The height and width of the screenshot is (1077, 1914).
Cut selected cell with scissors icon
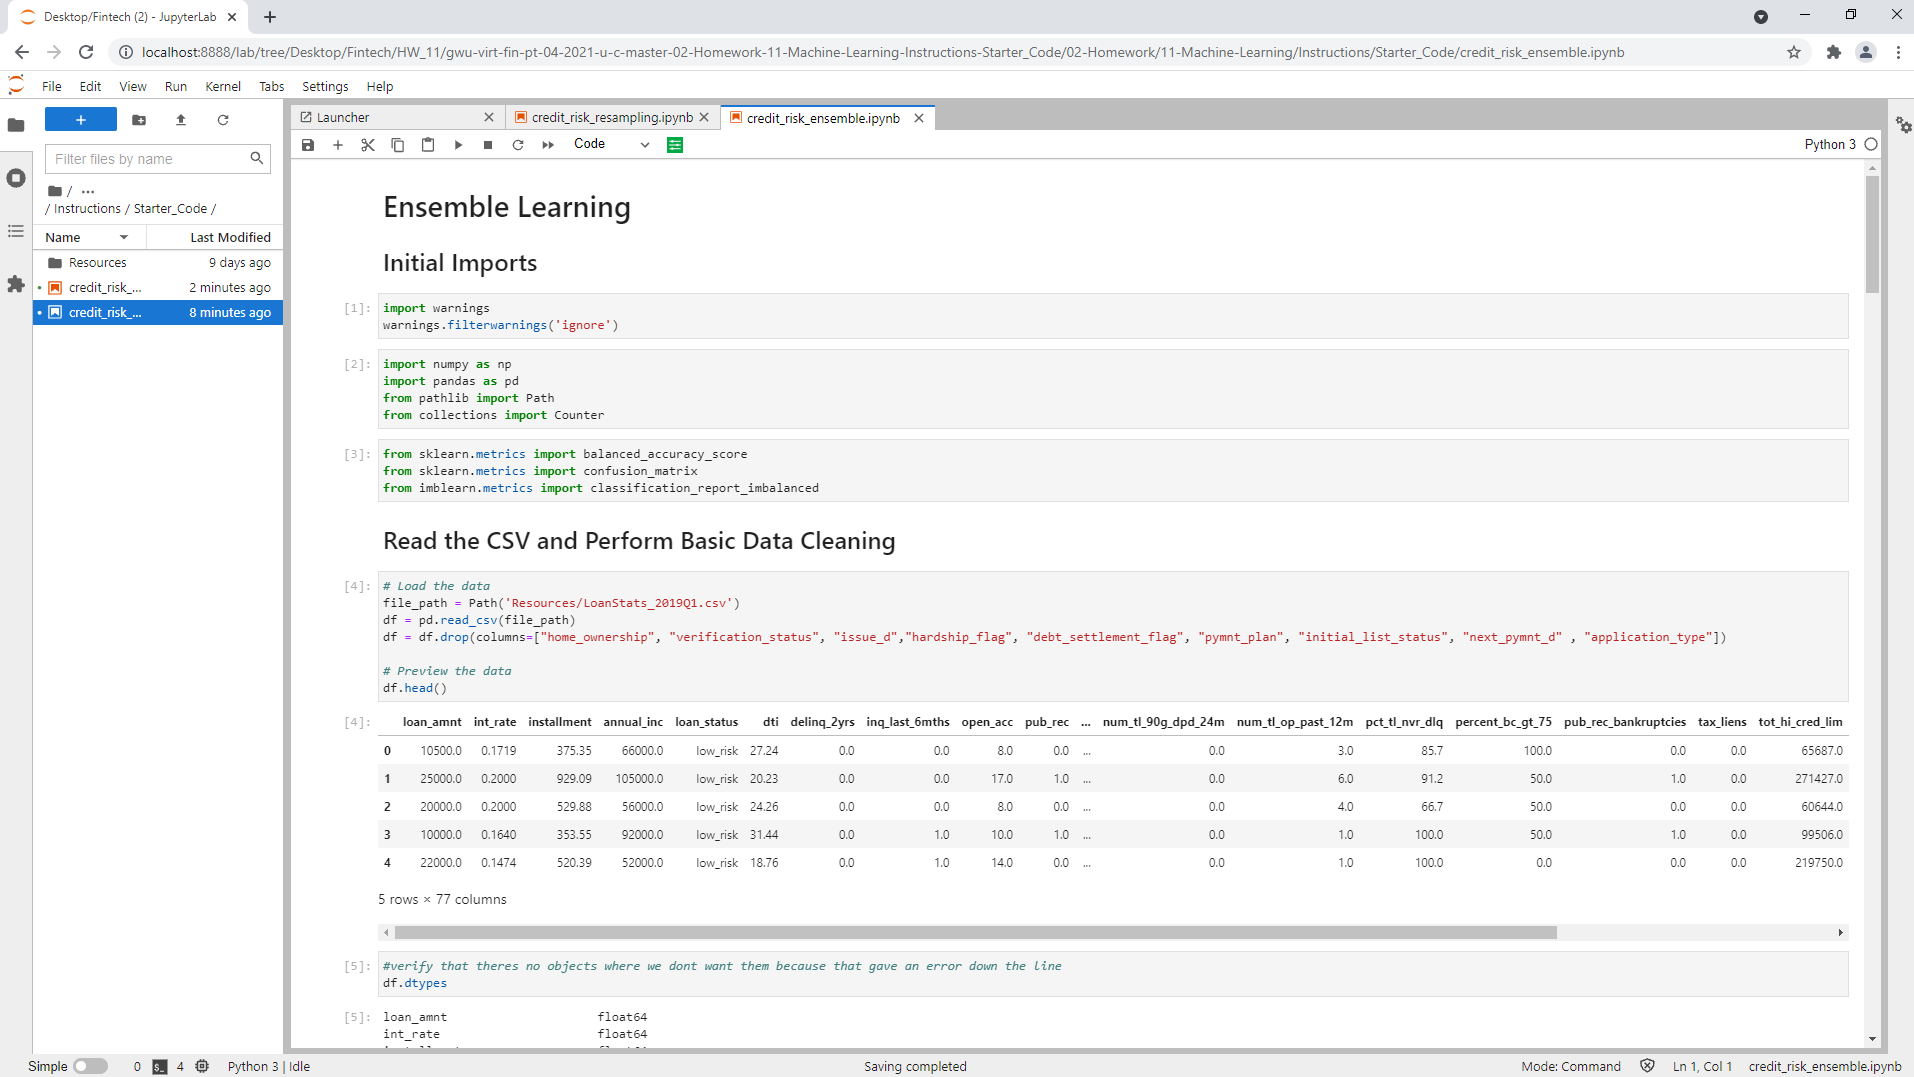click(x=368, y=145)
